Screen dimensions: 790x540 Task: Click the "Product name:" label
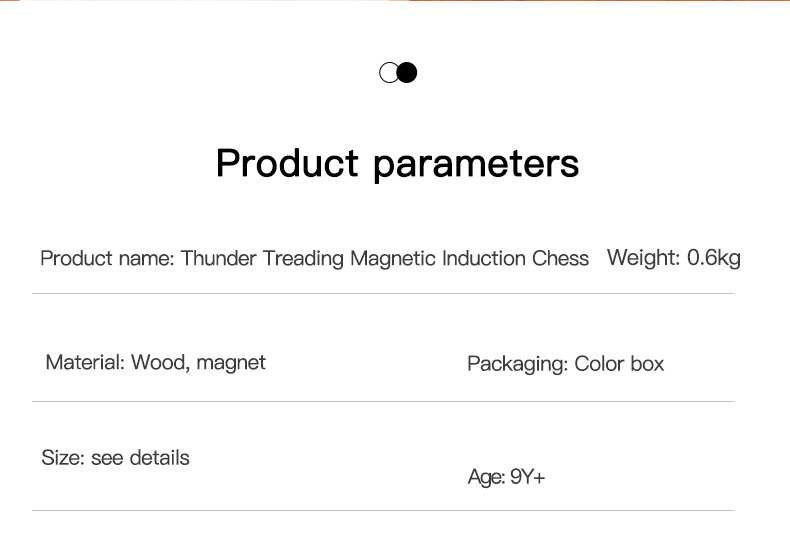[107, 259]
